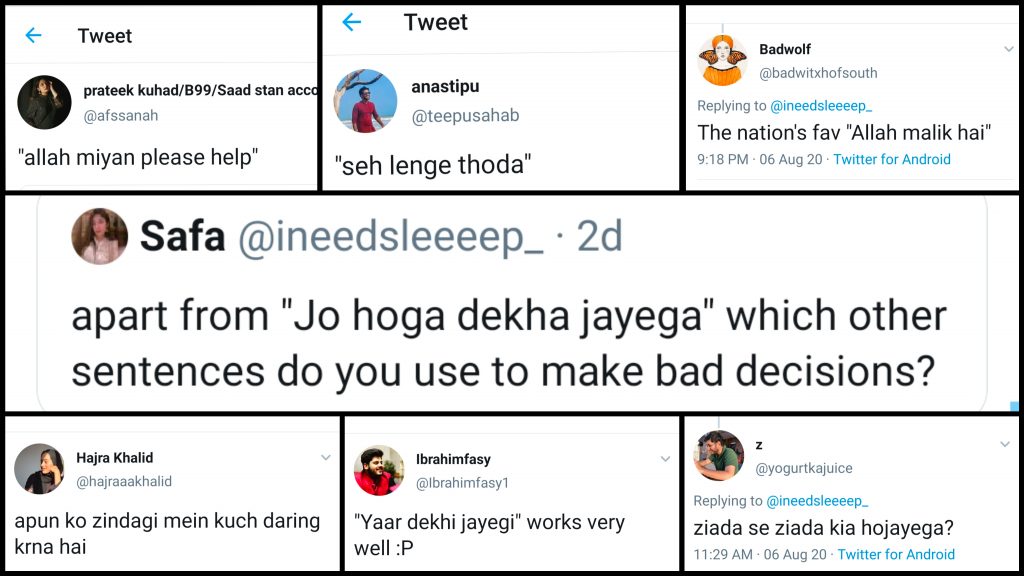Image resolution: width=1024 pixels, height=576 pixels.
Task: Click user z's profile avatar
Action: pyautogui.click(x=719, y=455)
